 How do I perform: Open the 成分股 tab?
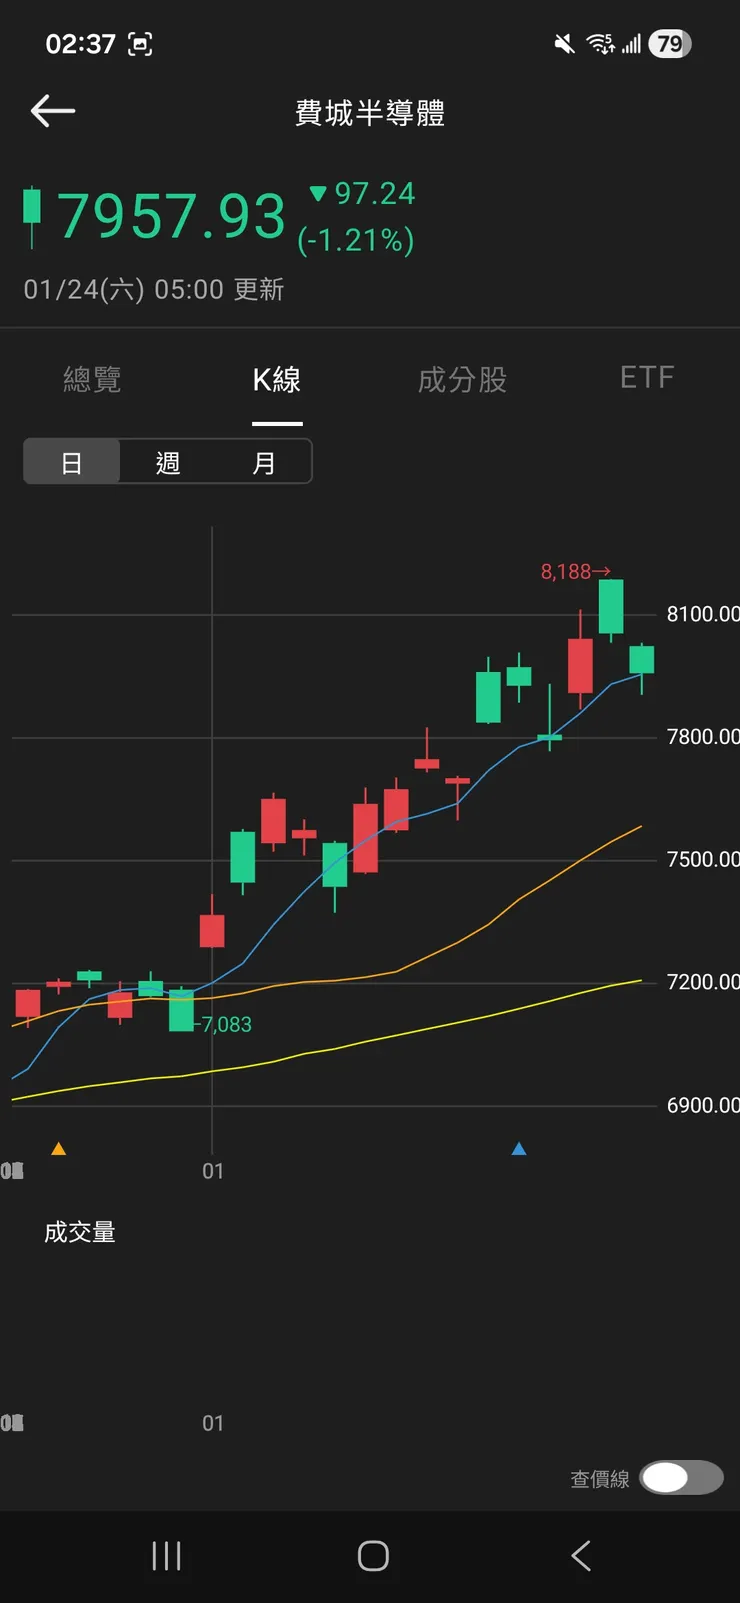click(462, 380)
